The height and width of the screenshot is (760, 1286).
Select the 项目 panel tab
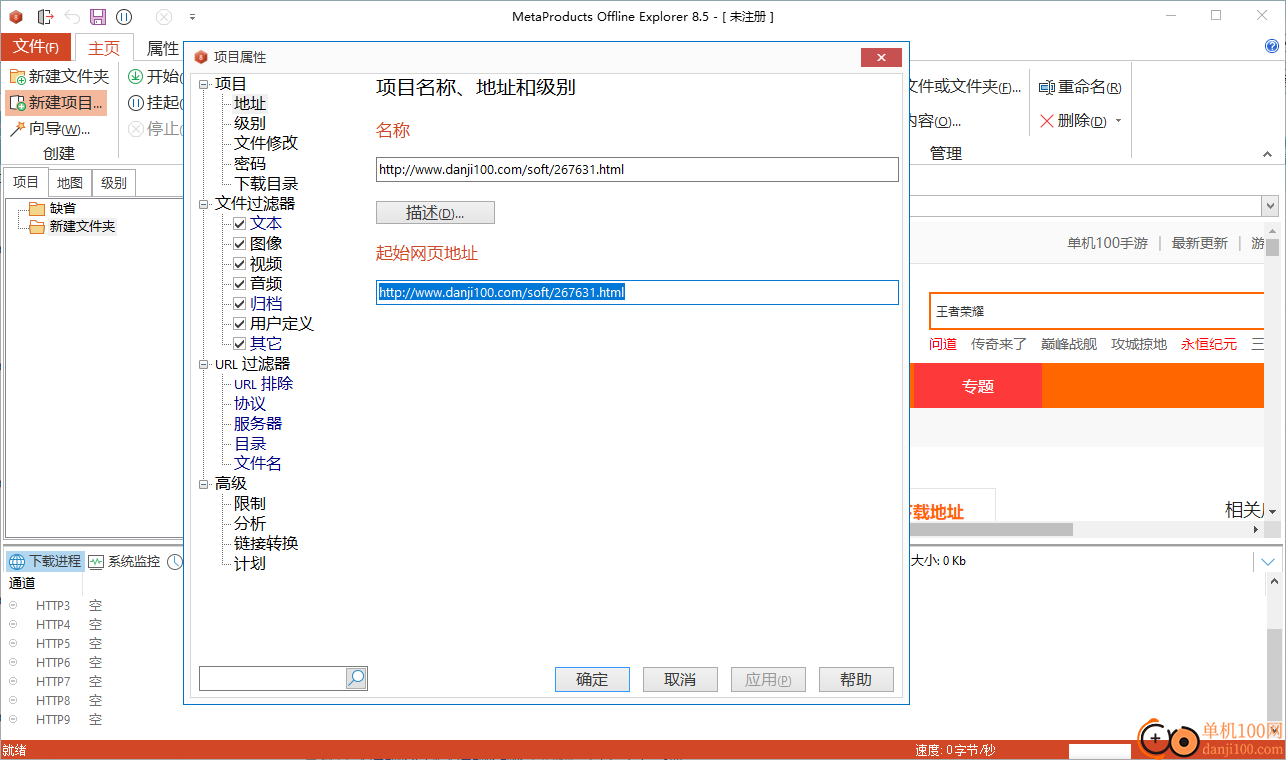tap(26, 182)
